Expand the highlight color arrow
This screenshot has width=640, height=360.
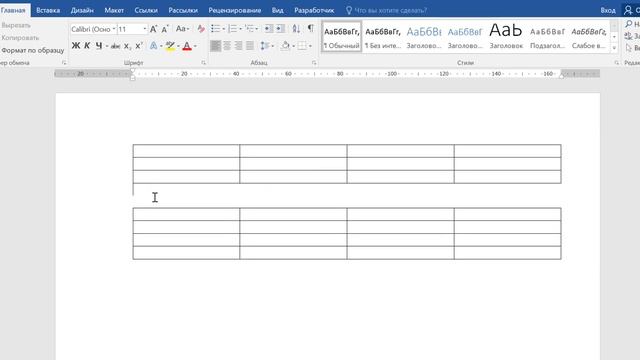(178, 46)
